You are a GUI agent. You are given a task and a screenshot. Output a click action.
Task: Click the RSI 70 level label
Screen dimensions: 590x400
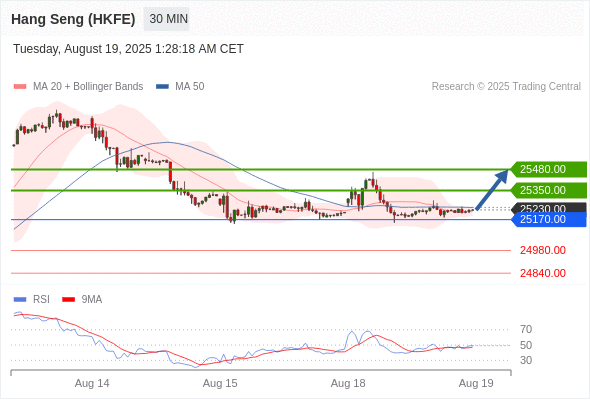[526, 330]
